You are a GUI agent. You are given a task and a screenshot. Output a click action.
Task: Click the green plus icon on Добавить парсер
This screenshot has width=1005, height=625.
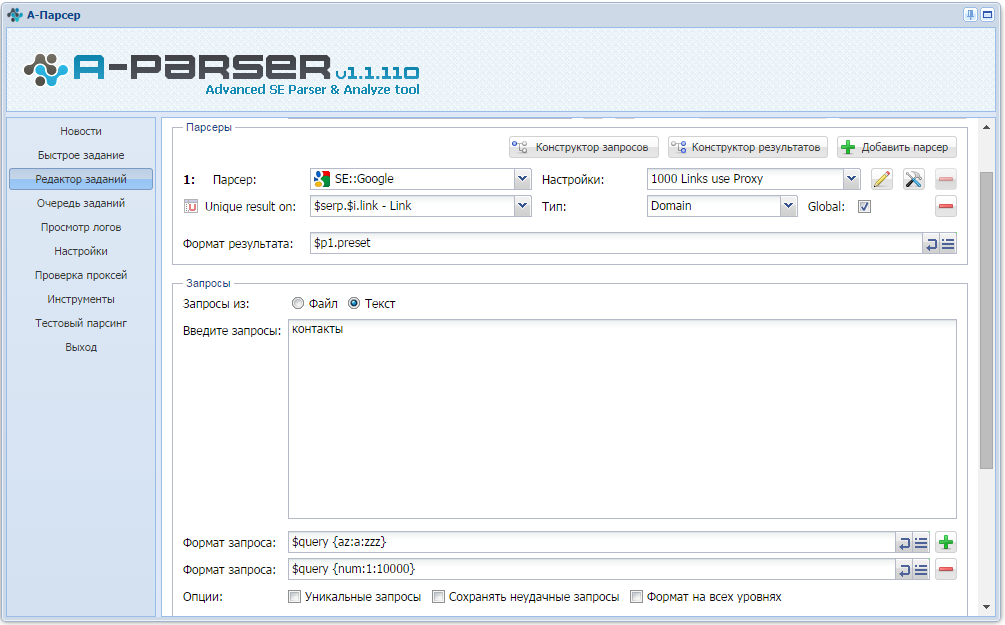point(848,147)
